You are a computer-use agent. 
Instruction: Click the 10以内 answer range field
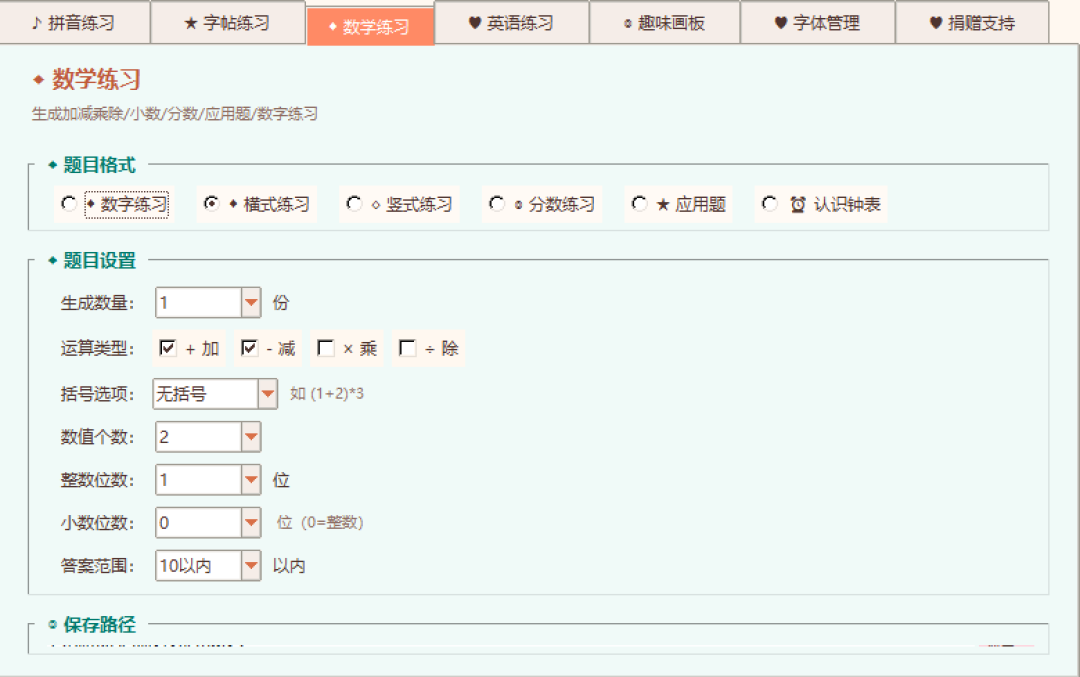click(x=198, y=566)
